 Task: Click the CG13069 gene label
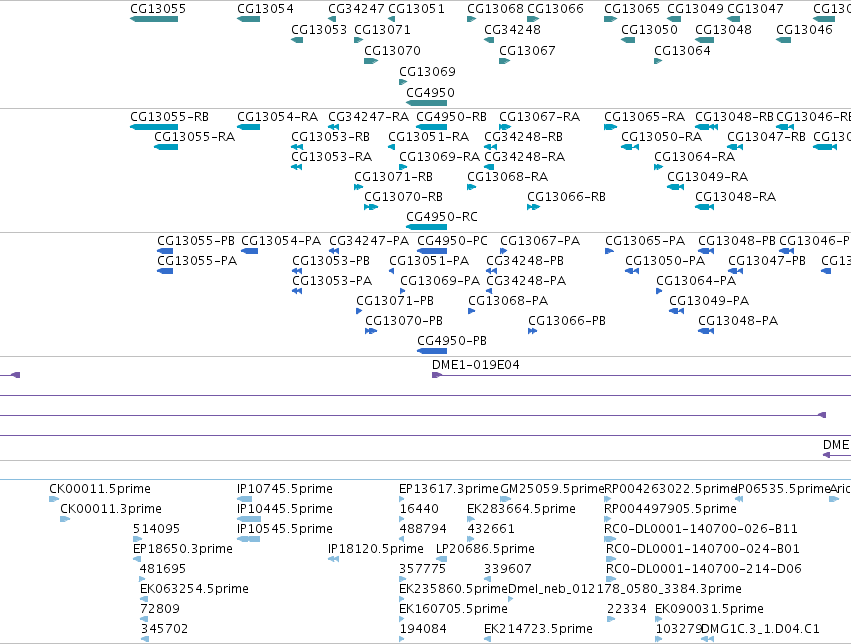427,72
